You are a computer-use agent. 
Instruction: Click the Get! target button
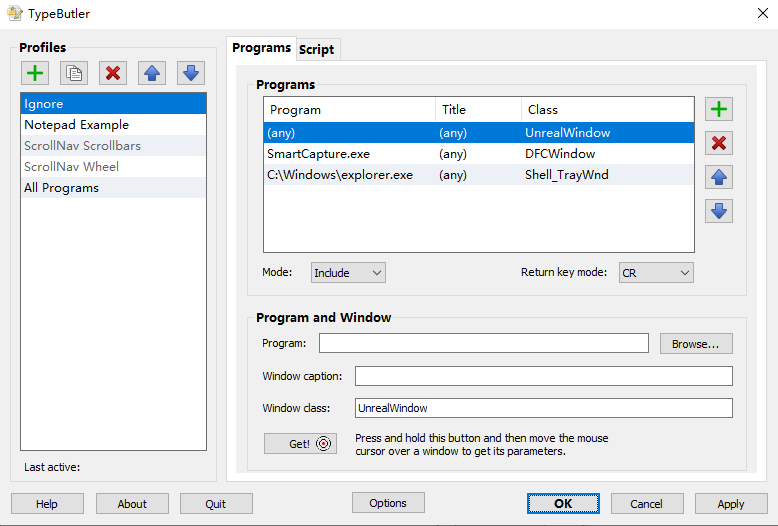pos(300,444)
